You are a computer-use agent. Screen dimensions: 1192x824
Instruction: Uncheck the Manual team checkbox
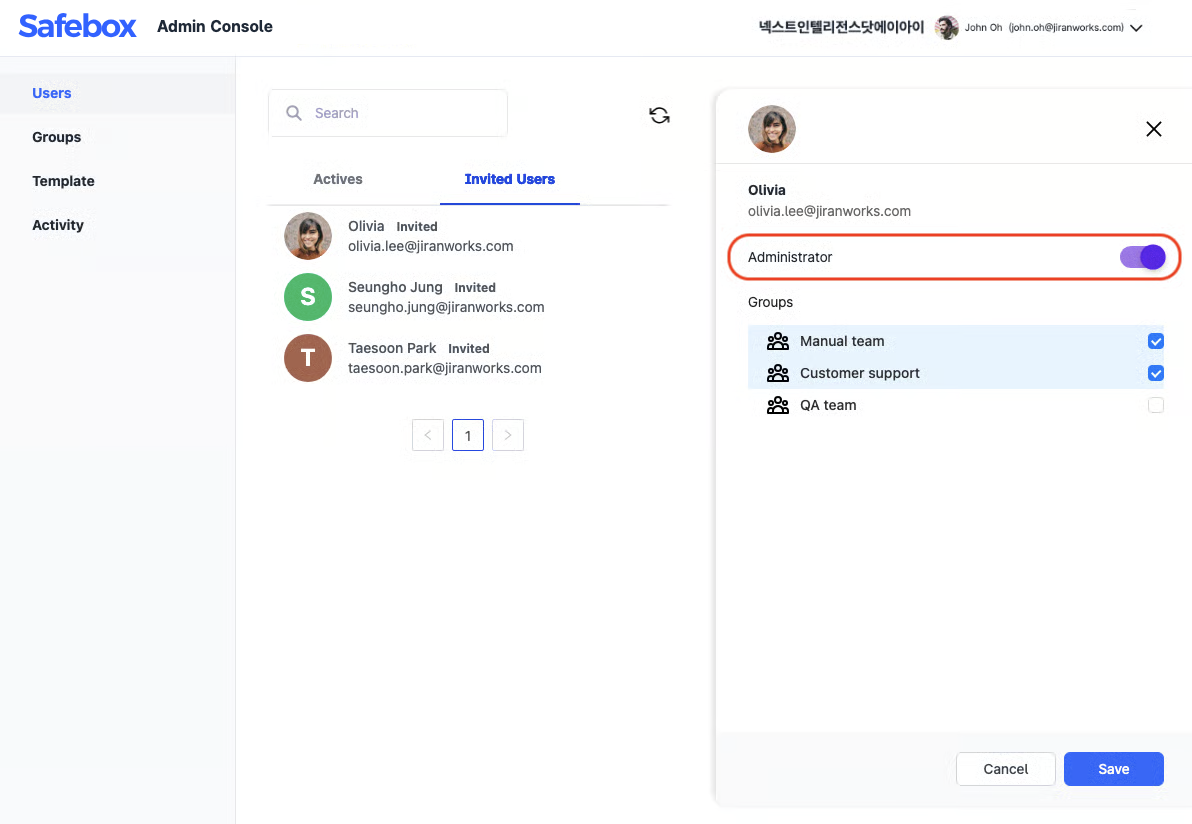[x=1156, y=341]
